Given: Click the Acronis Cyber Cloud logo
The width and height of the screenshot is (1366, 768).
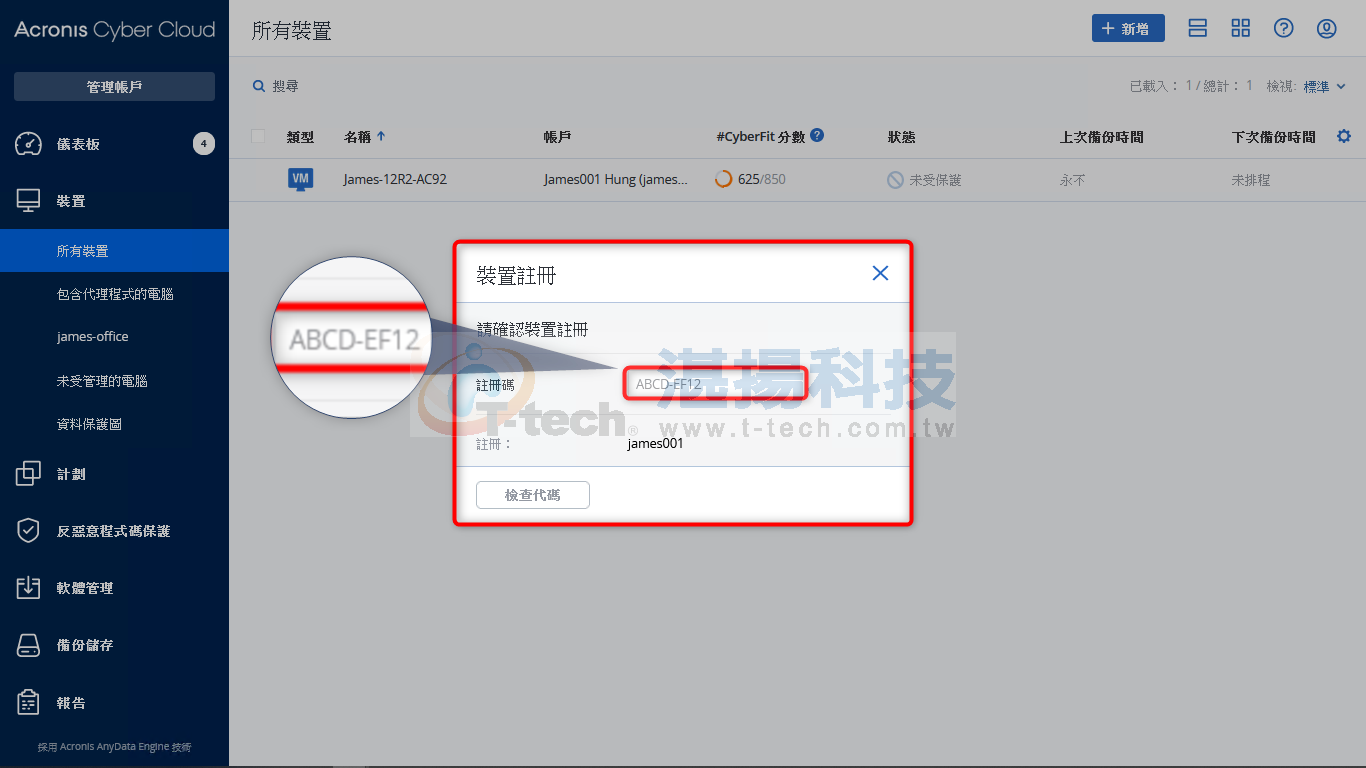Looking at the screenshot, I should [114, 30].
